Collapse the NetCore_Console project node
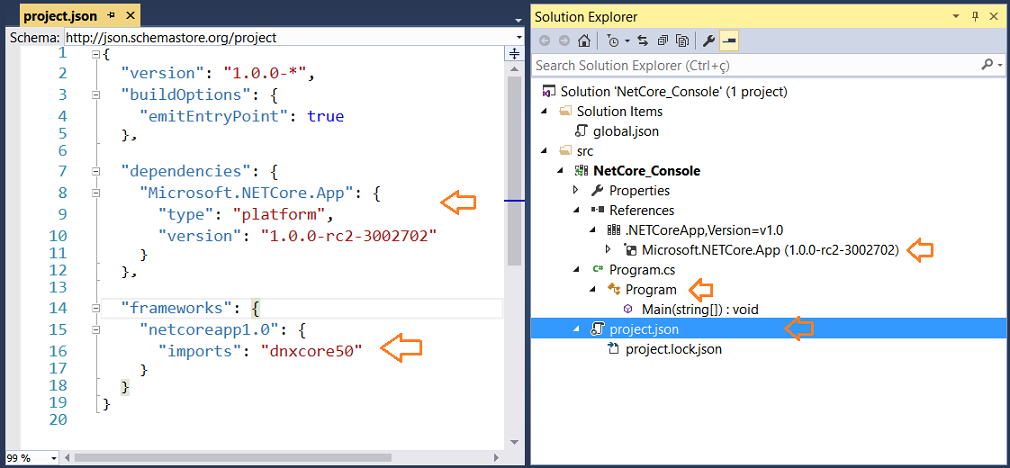Screen dimensions: 1010x468 click(562, 171)
